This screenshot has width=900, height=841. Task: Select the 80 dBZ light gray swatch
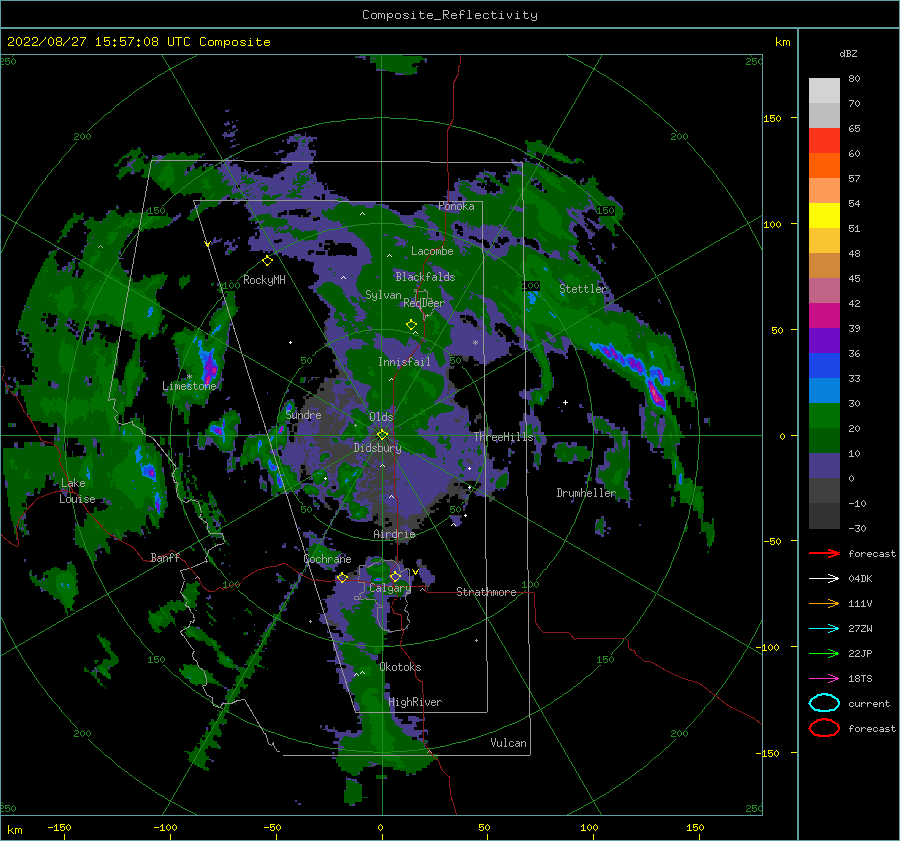click(x=824, y=91)
